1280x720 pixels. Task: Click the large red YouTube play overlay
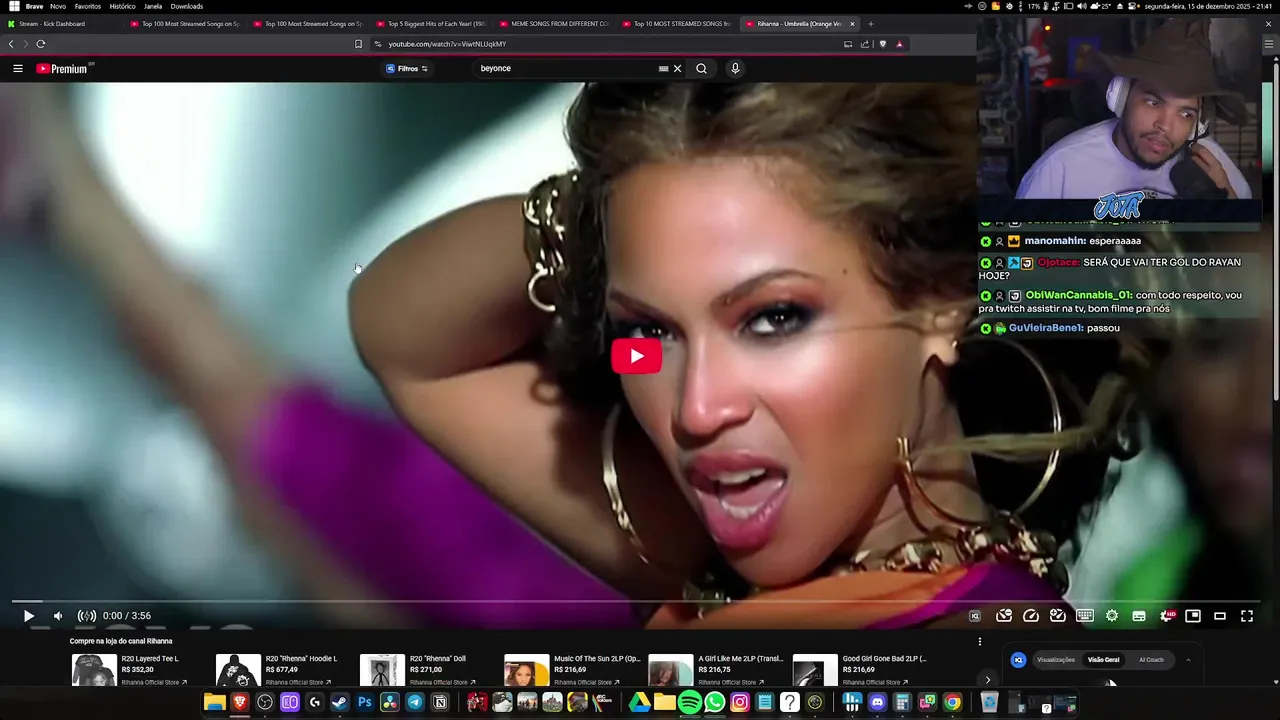pos(636,356)
